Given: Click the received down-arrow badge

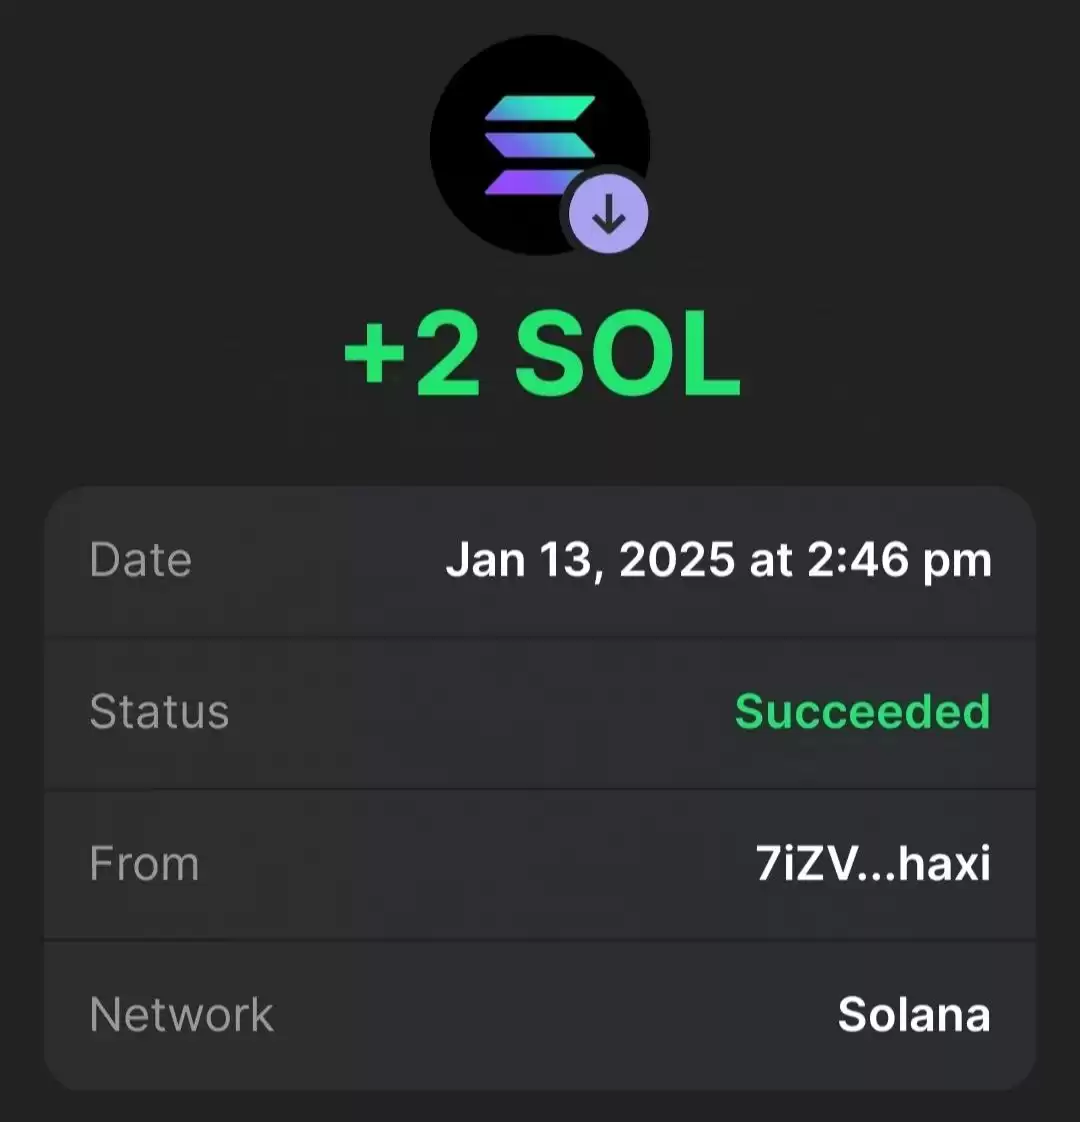Looking at the screenshot, I should (608, 214).
